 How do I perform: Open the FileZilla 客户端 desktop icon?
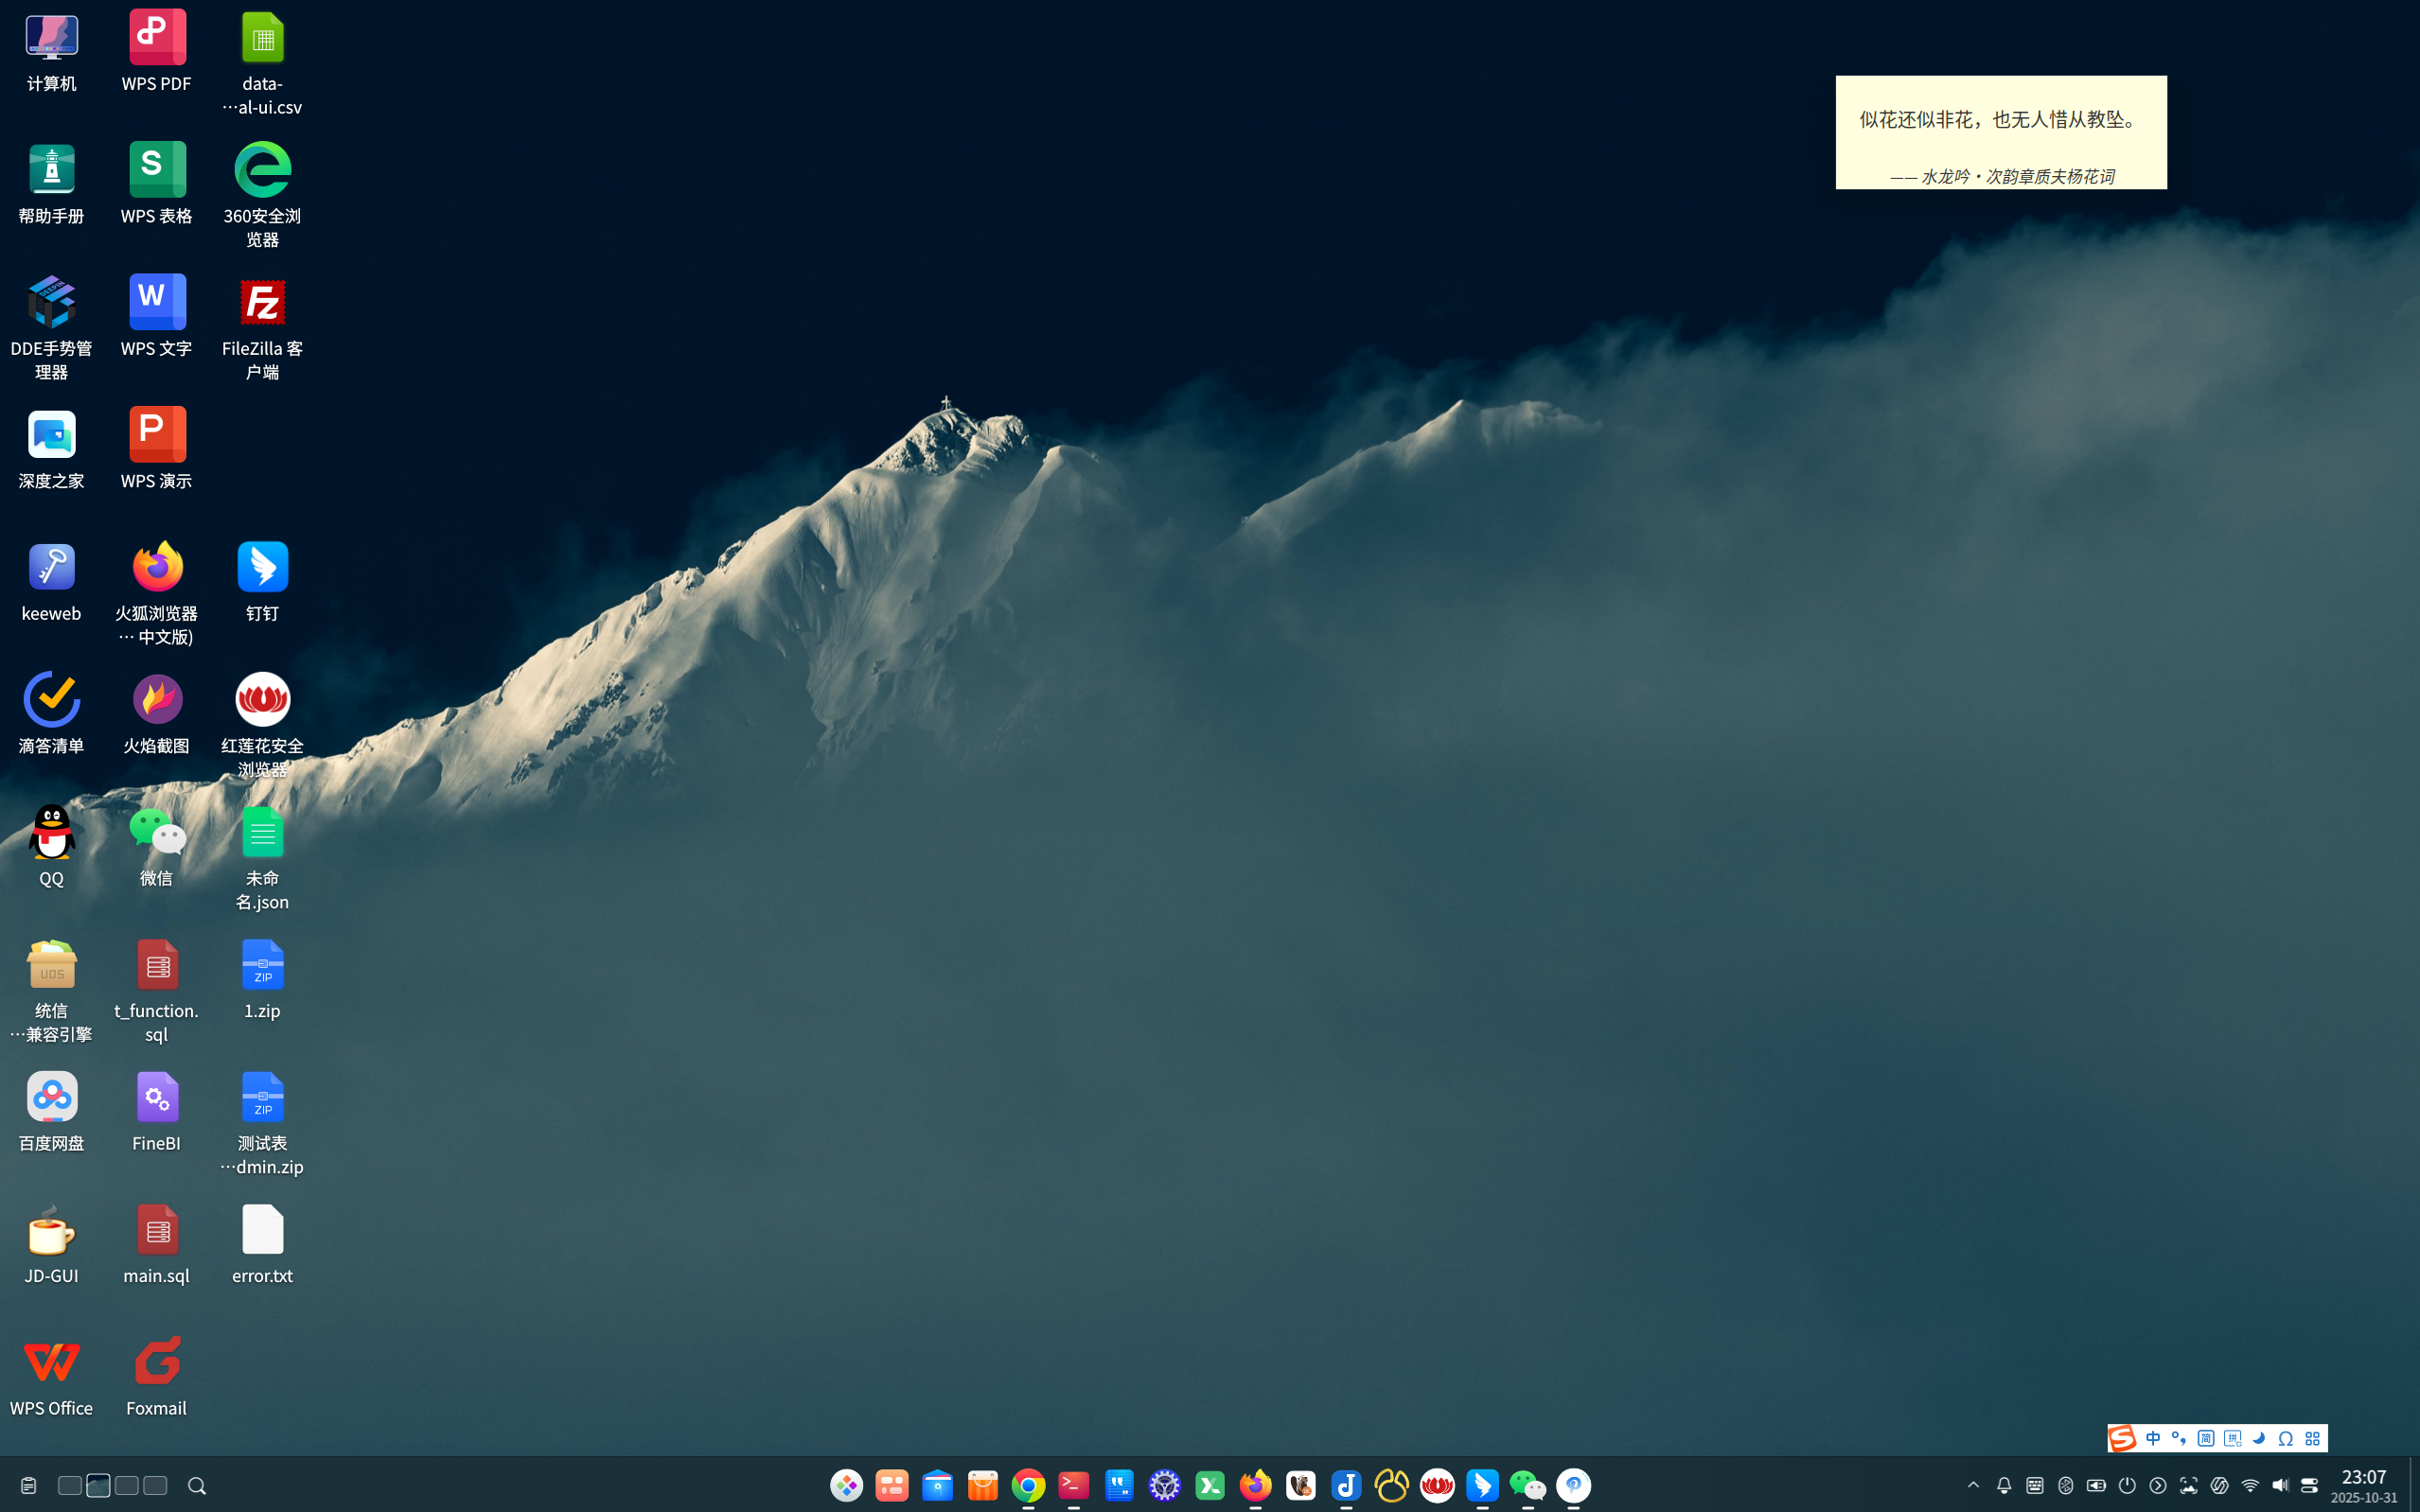(262, 303)
